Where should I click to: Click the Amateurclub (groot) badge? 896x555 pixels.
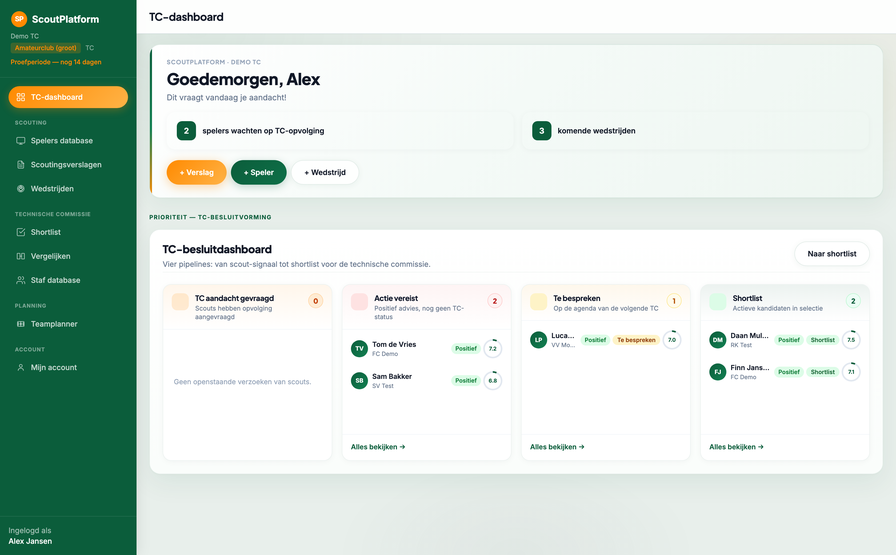pos(46,48)
